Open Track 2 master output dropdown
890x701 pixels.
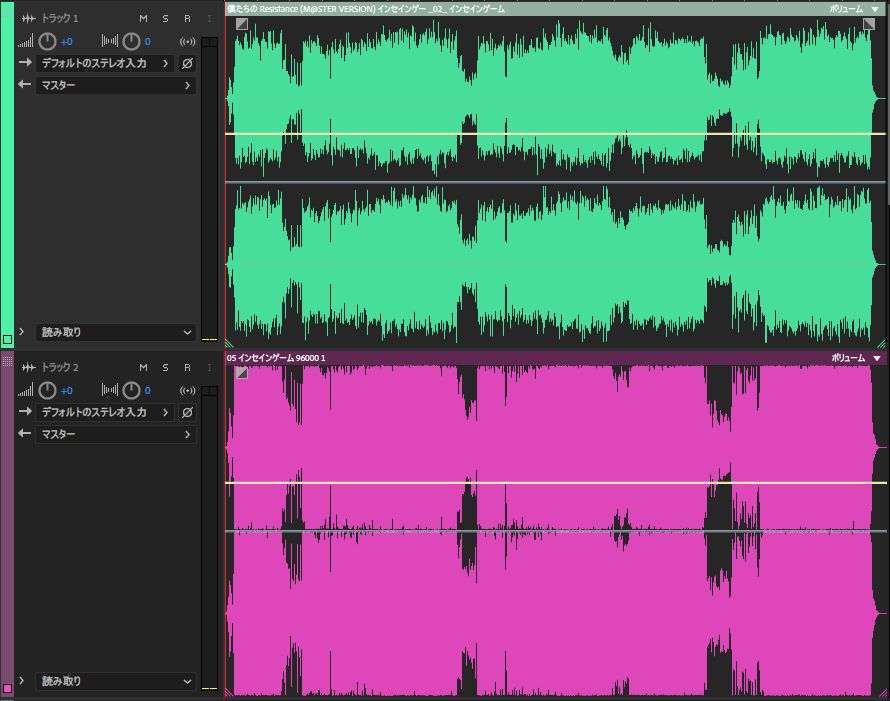116,435
